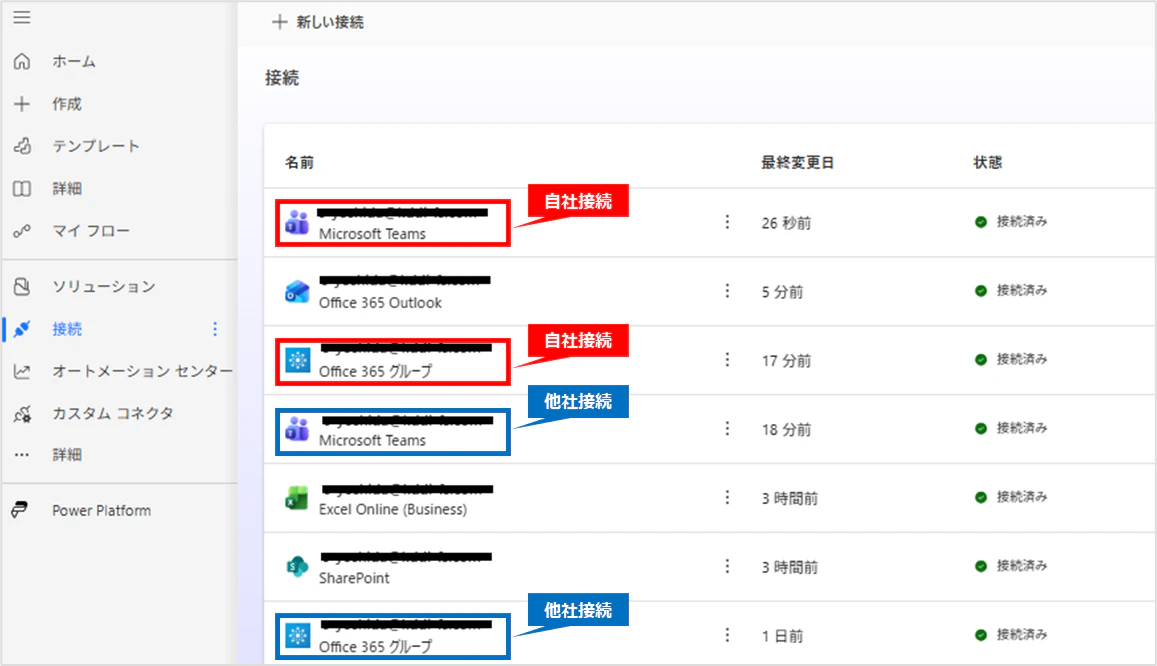Click the 接続 page heading

(x=282, y=78)
